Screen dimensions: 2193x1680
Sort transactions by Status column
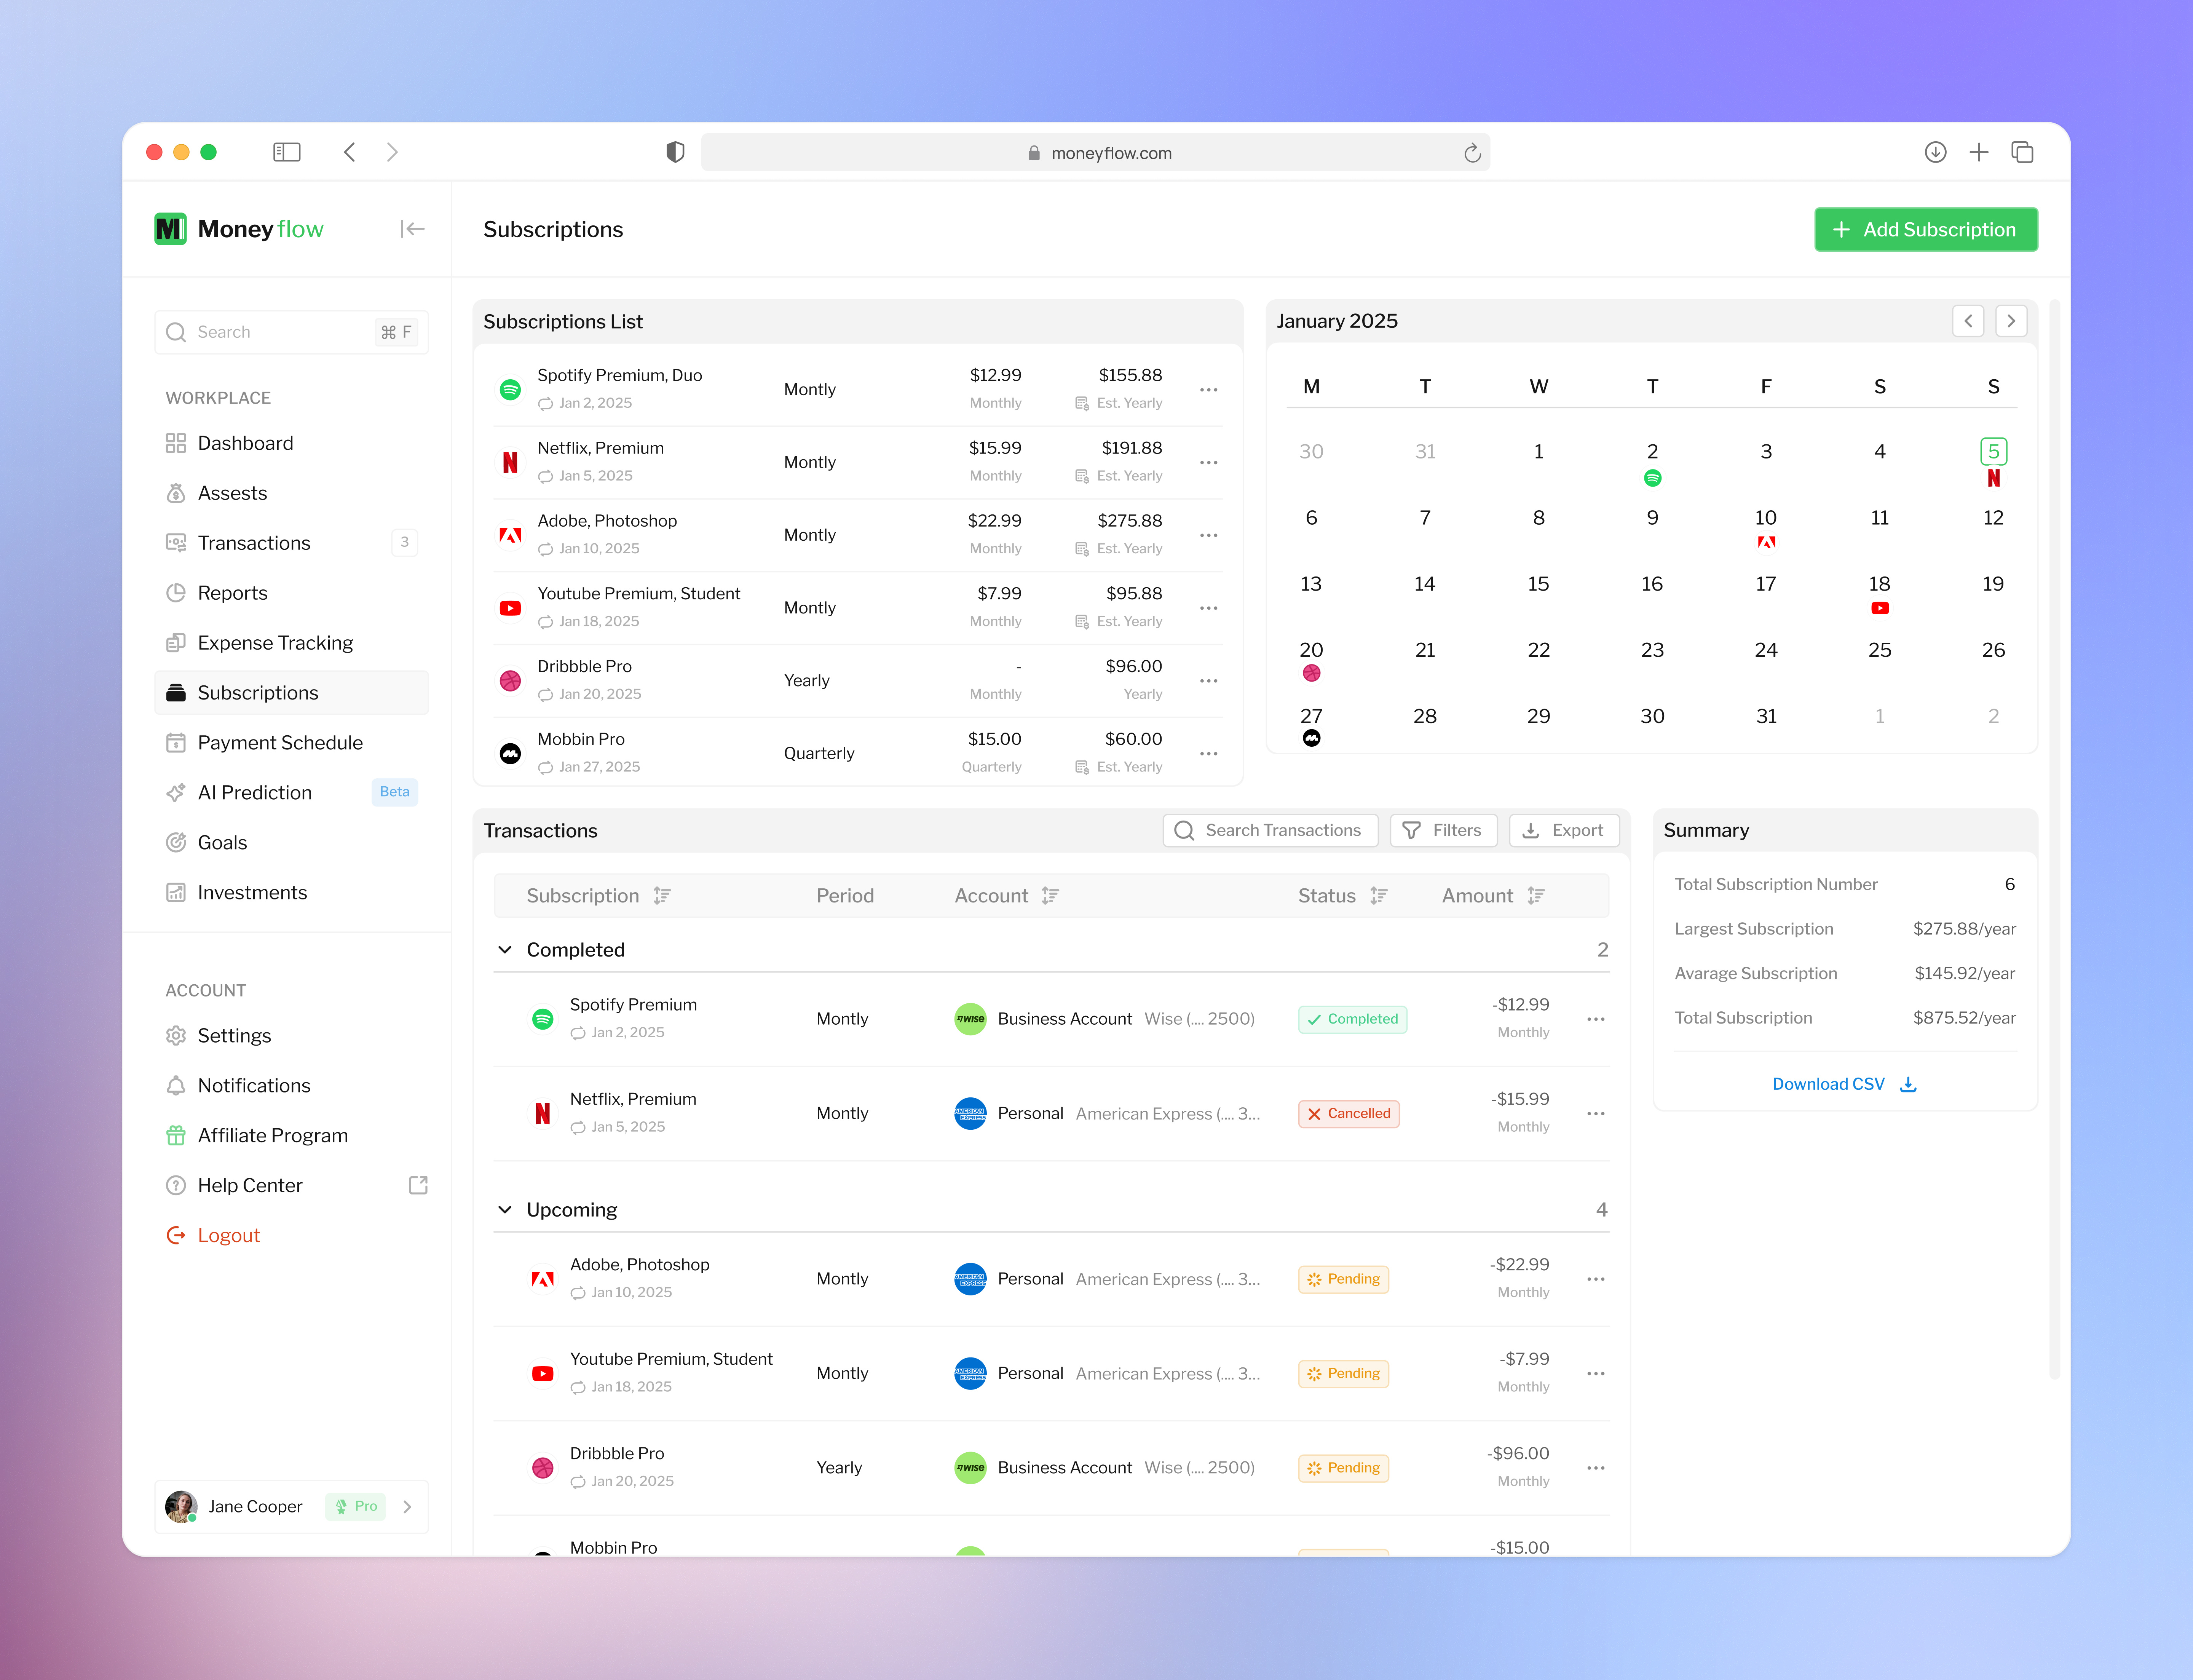click(1377, 895)
